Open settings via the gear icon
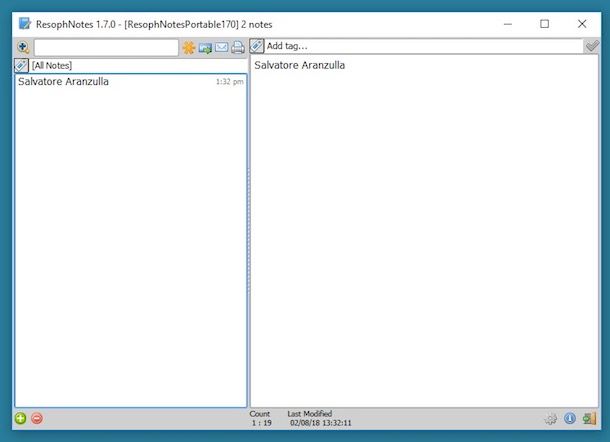 click(x=550, y=419)
